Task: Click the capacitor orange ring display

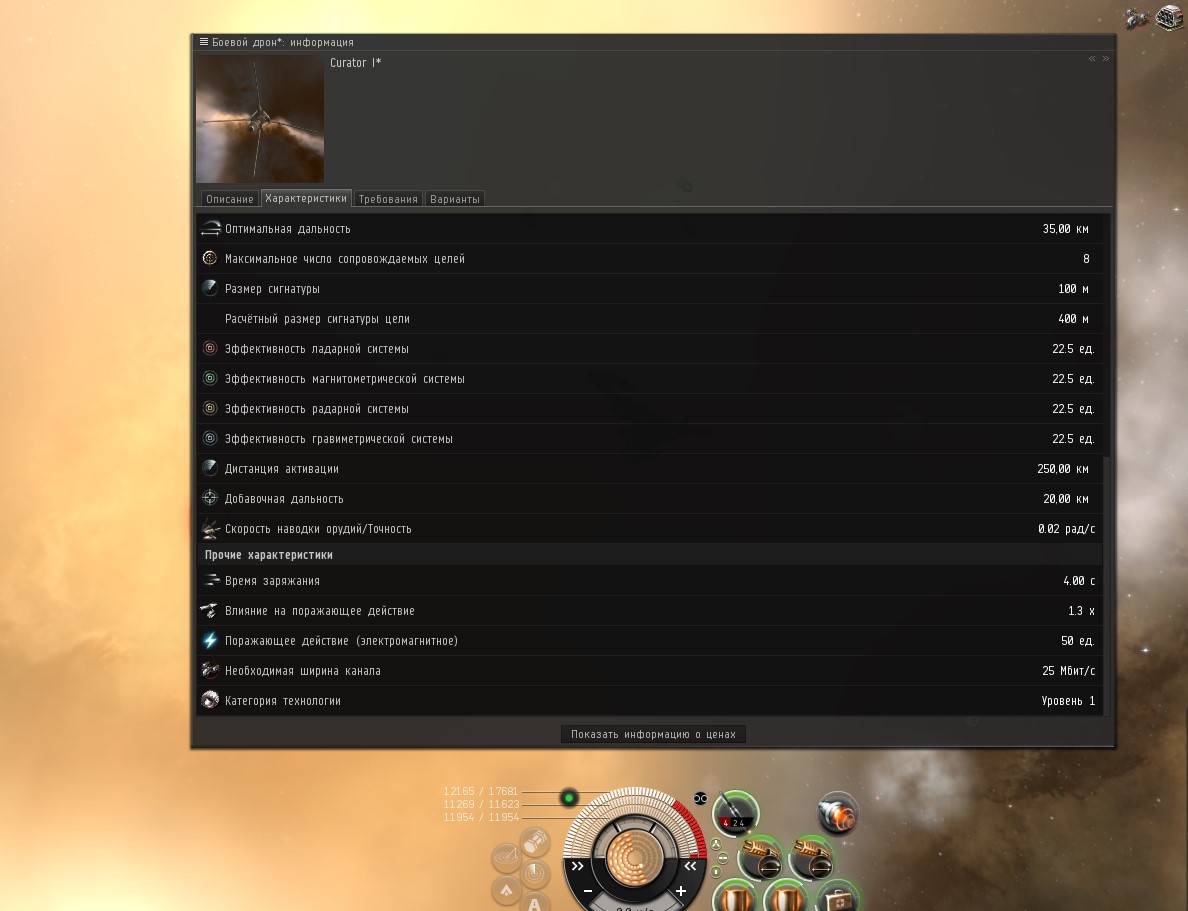Action: pyautogui.click(x=634, y=858)
